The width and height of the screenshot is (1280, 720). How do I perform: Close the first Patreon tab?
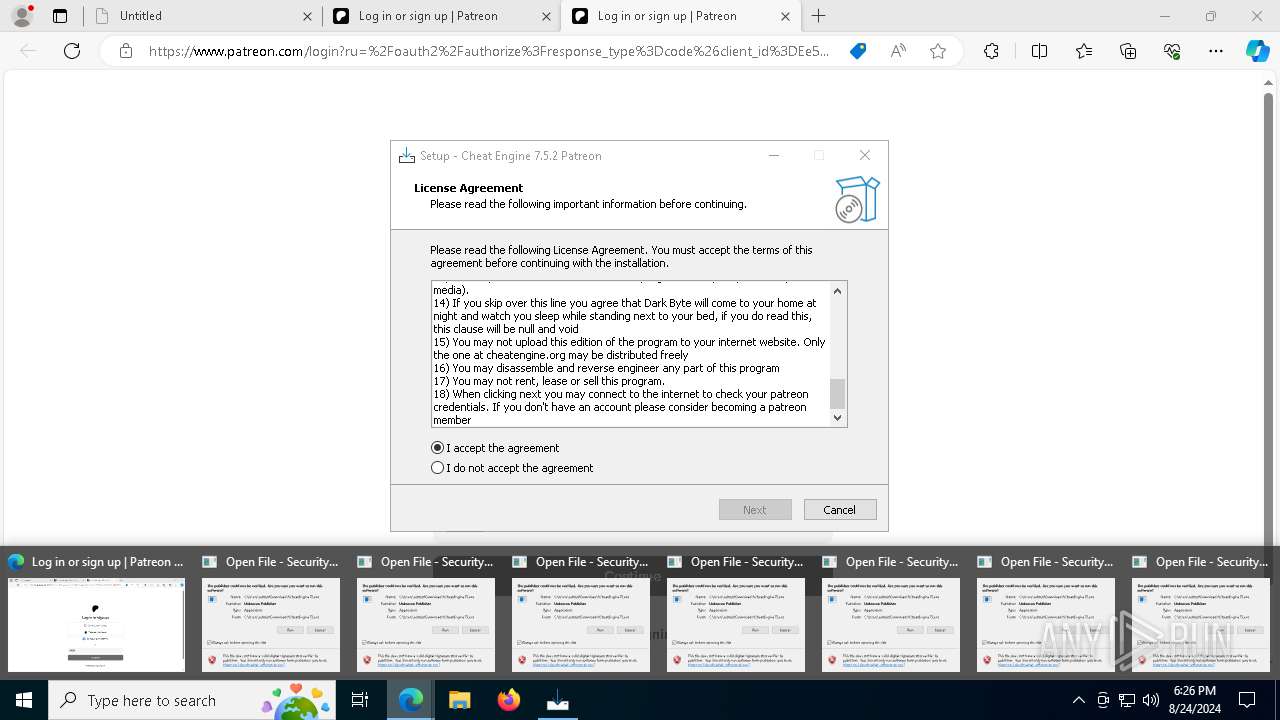coord(546,16)
